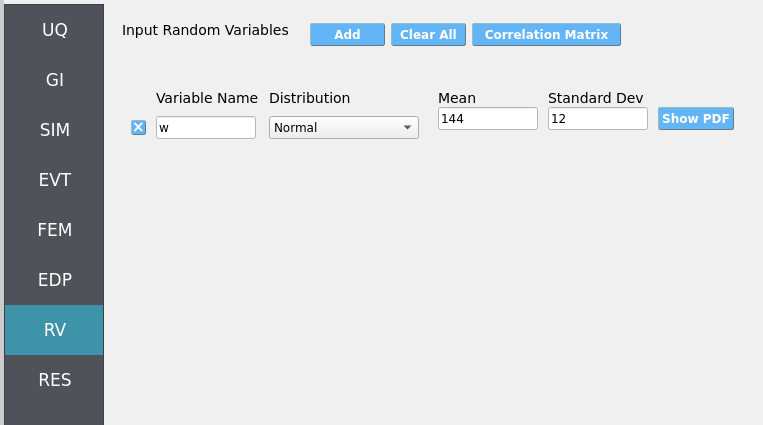Open the EDP sidebar panel
This screenshot has height=425, width=763.
click(x=54, y=280)
